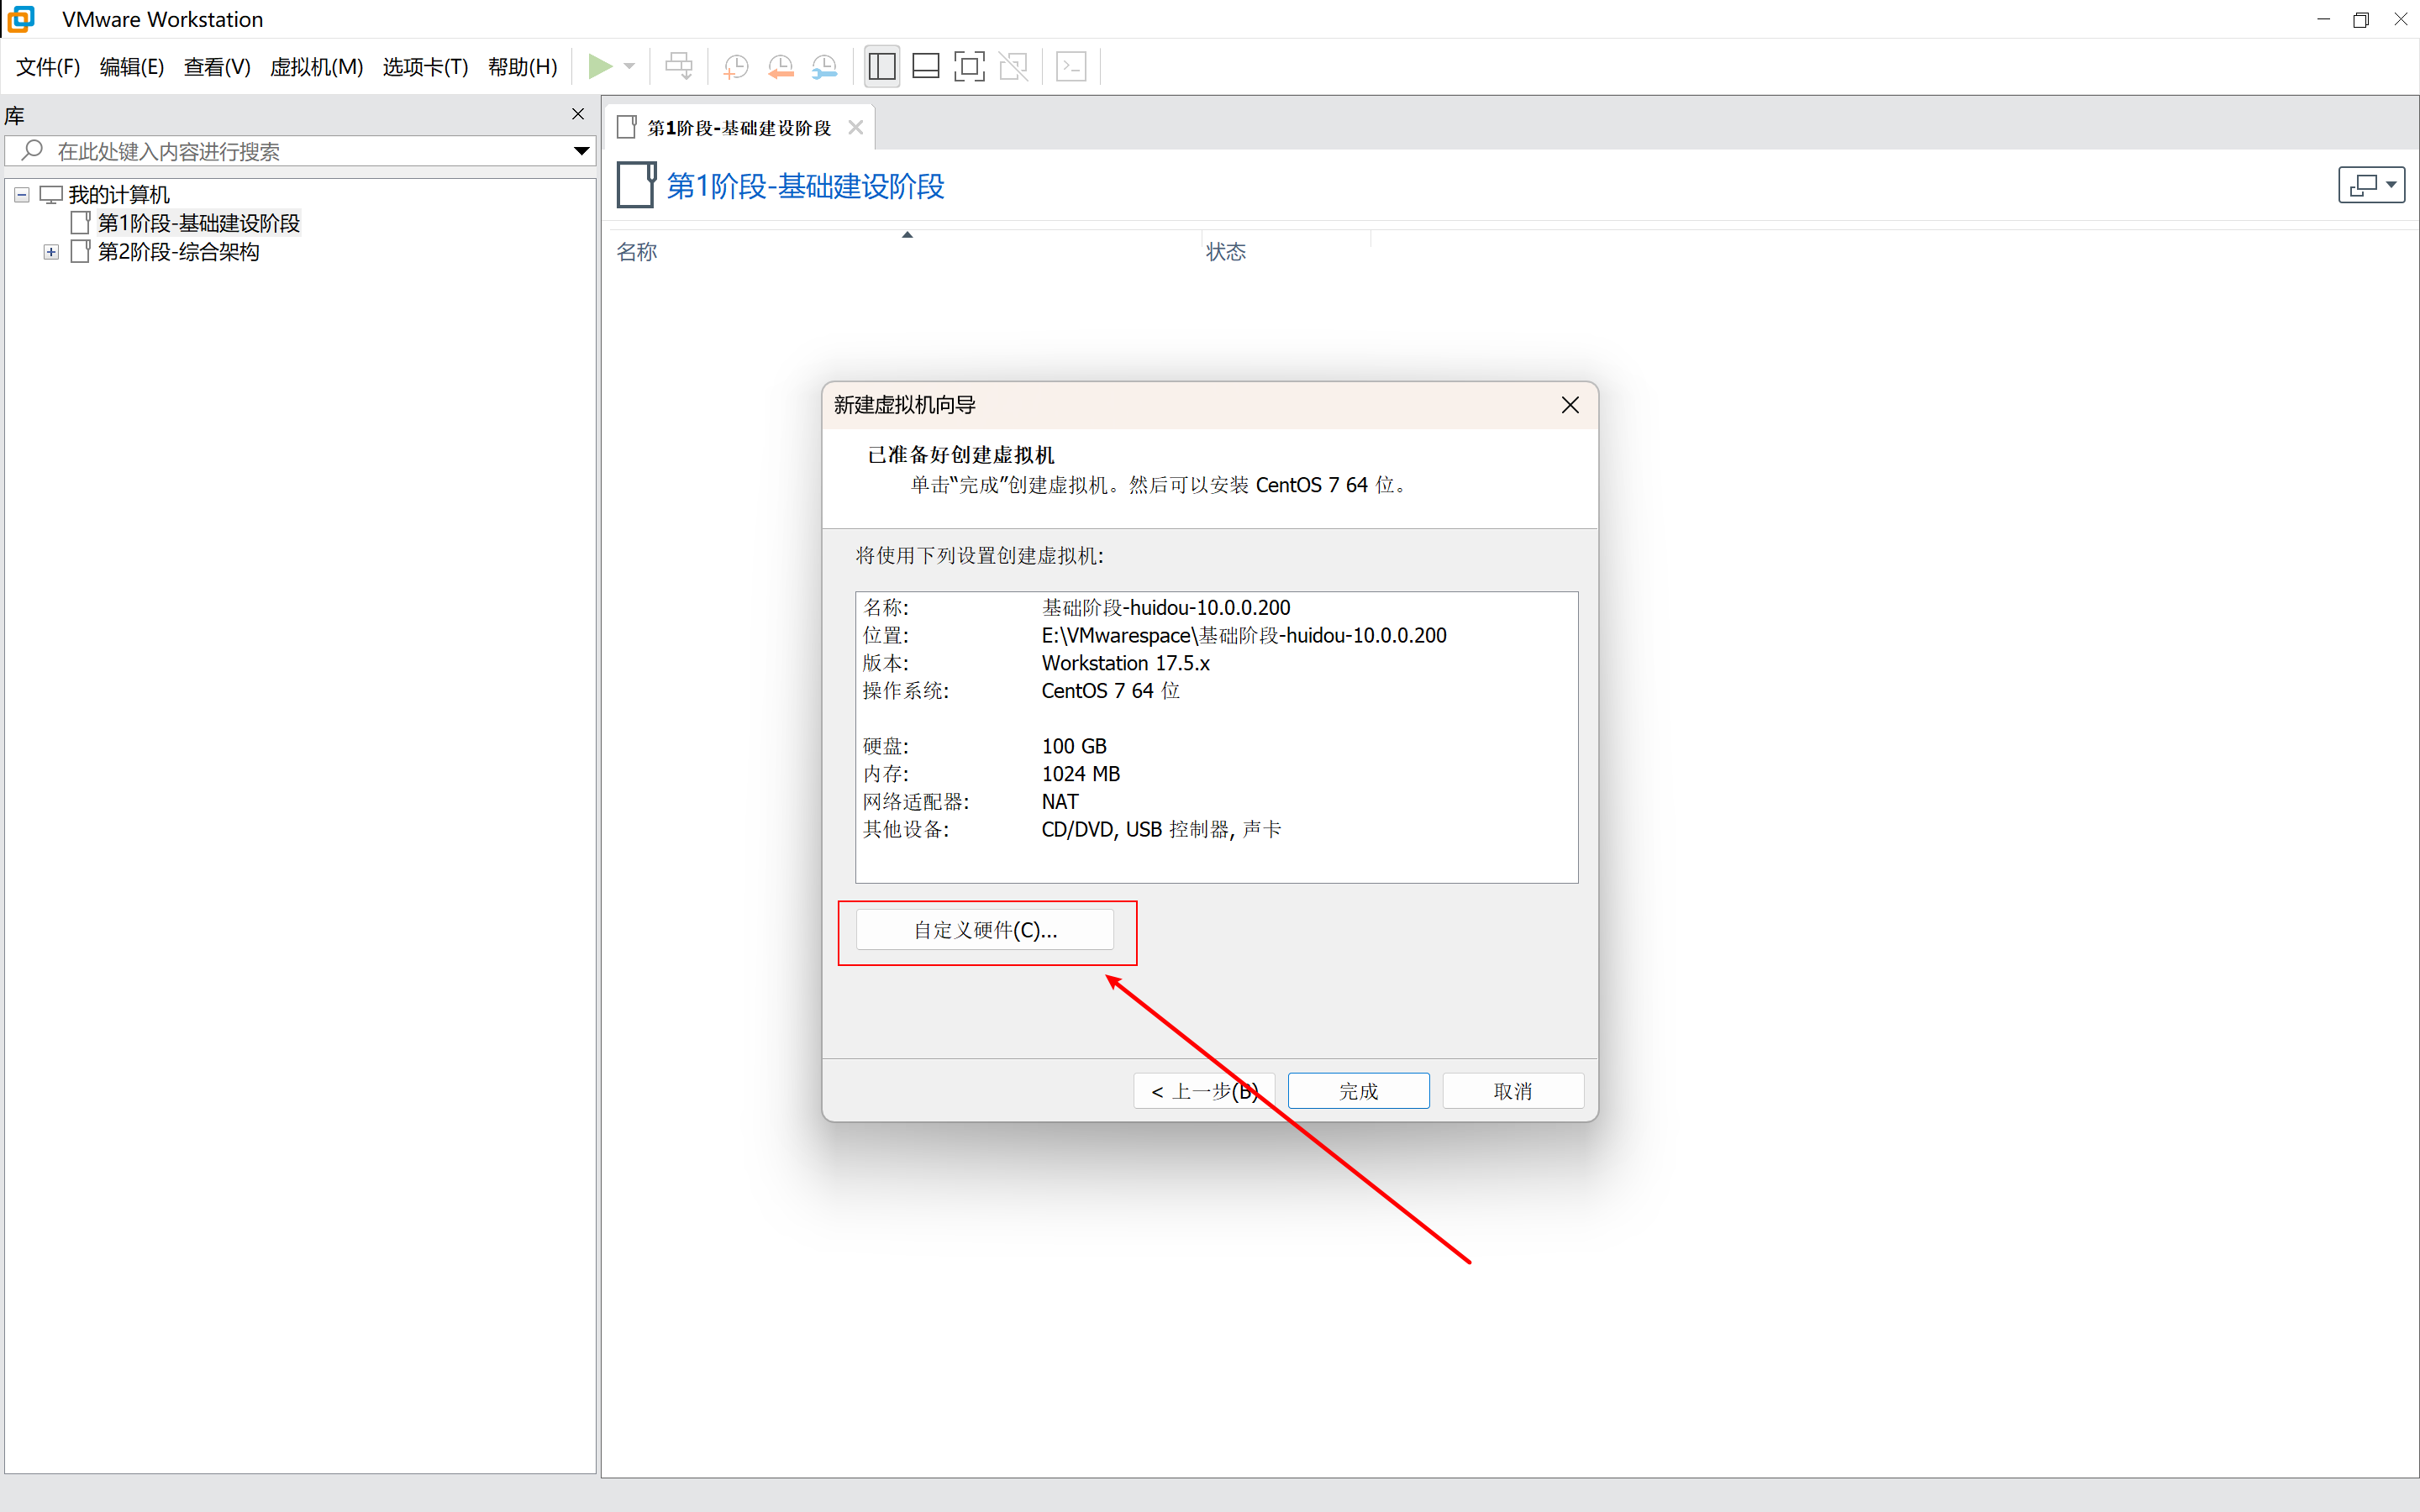This screenshot has height=1512, width=2420.
Task: Click the library search input field
Action: pyautogui.click(x=300, y=151)
